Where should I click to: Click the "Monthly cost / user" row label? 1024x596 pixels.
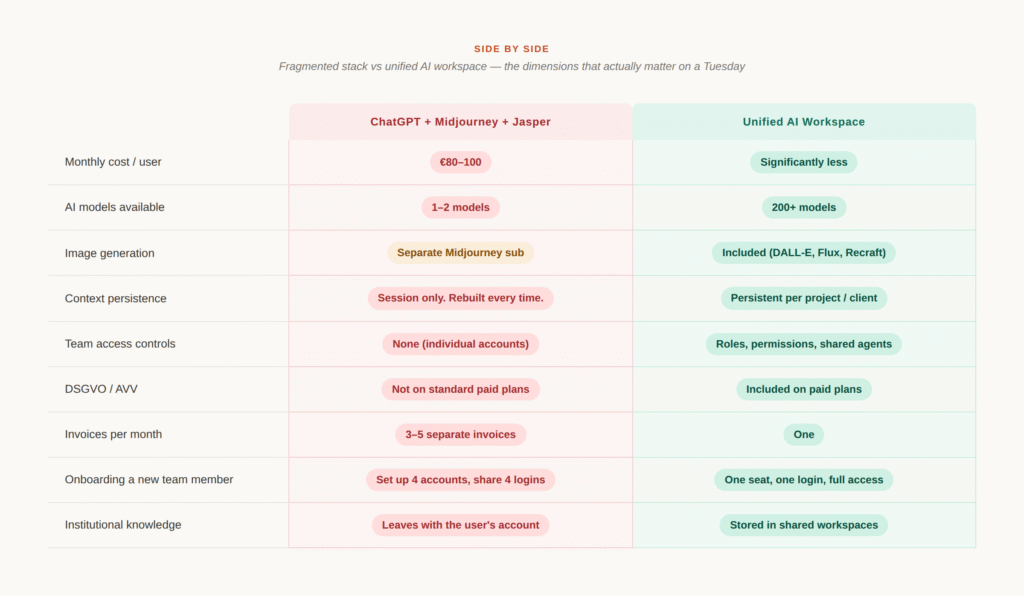point(112,162)
